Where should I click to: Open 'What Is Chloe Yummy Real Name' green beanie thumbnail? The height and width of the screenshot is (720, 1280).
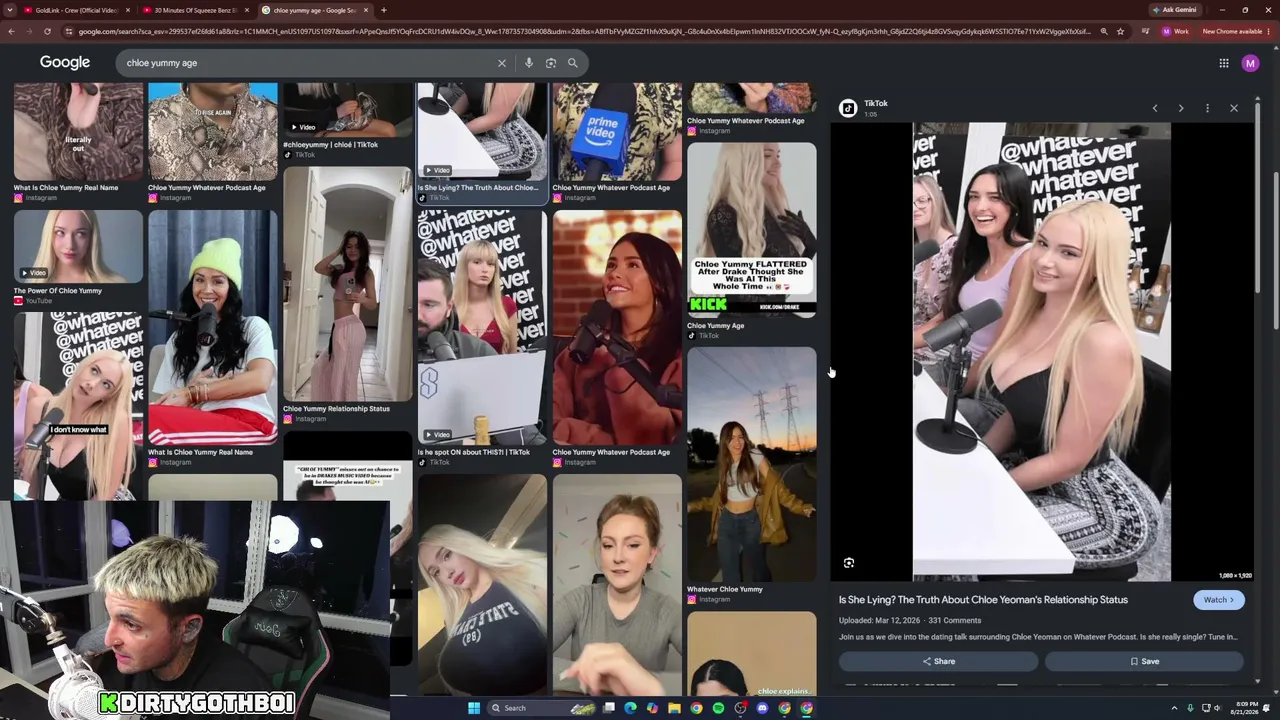(x=213, y=328)
